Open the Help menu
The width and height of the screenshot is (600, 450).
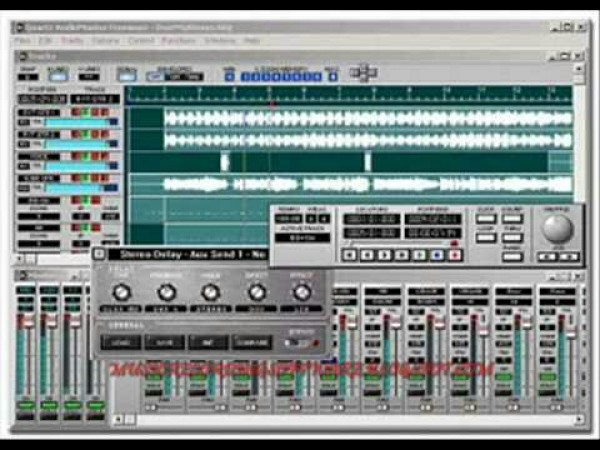(x=252, y=40)
